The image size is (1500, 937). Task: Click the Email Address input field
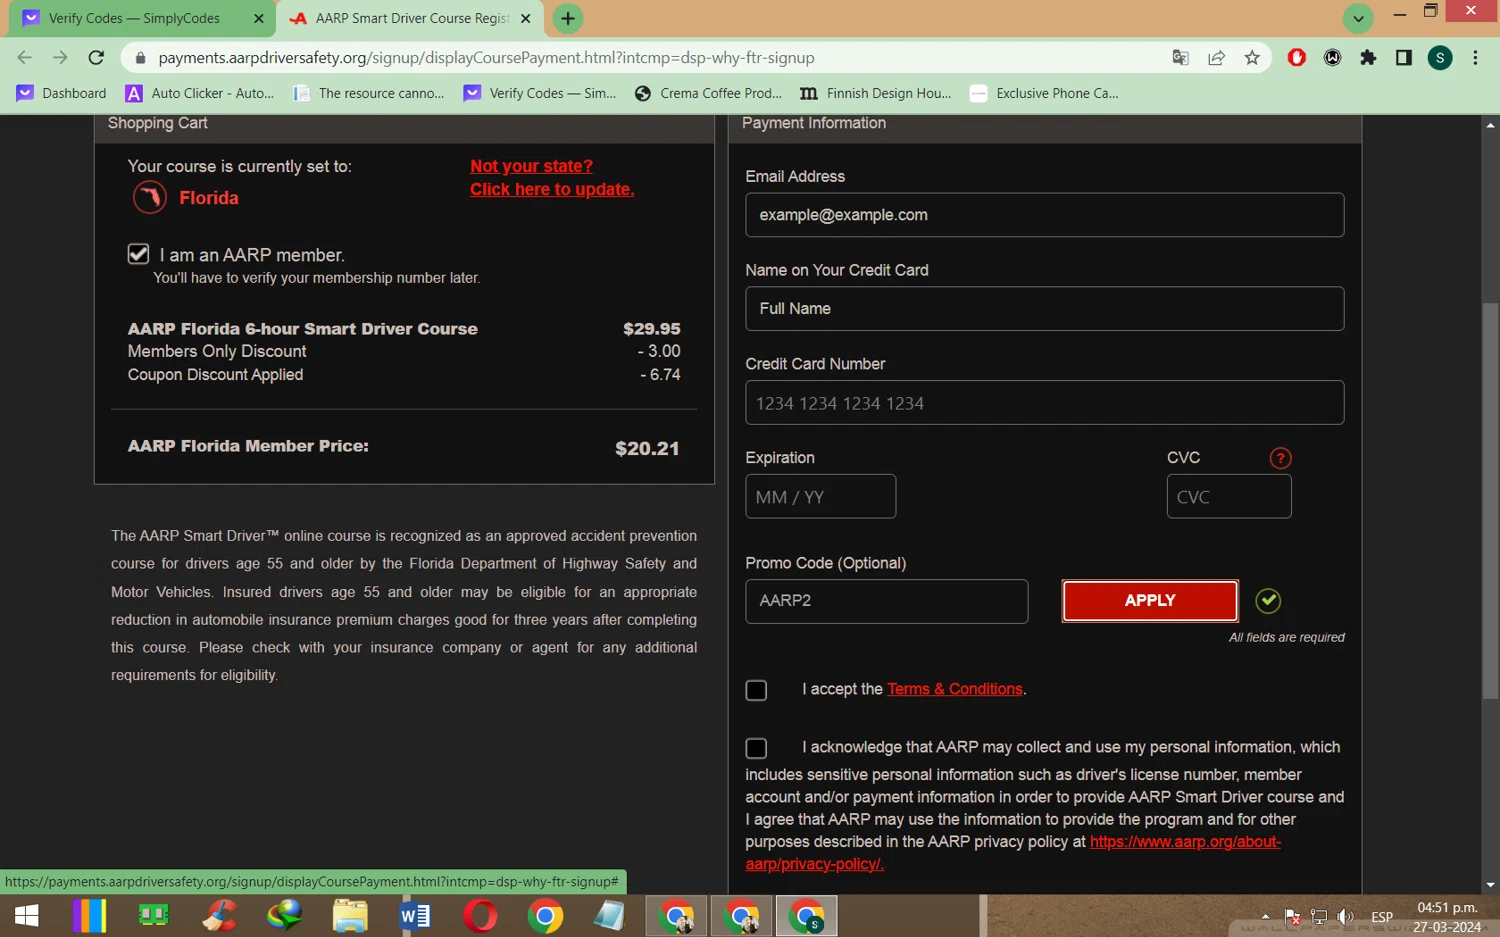point(1044,215)
